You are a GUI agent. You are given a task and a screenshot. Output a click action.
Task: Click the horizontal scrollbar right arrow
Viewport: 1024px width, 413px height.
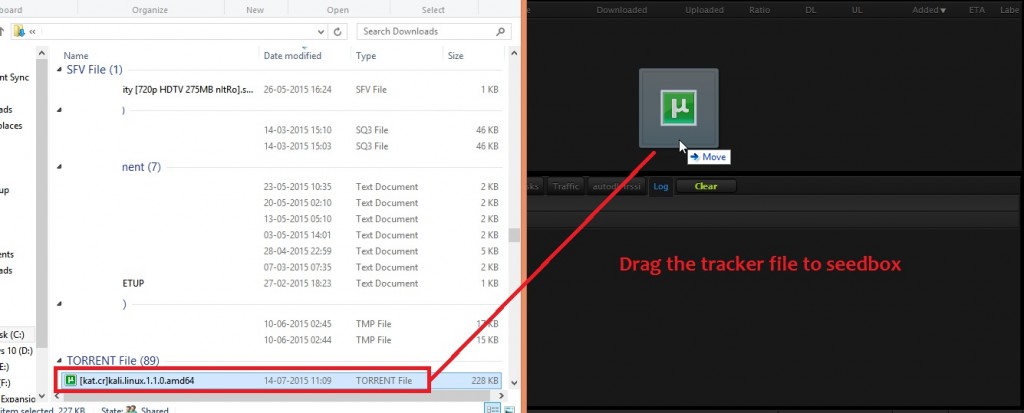pyautogui.click(x=503, y=396)
